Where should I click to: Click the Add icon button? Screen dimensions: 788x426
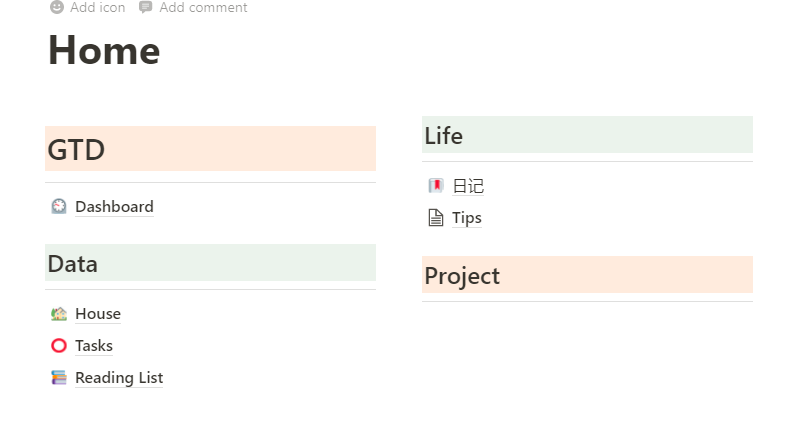[87, 7]
